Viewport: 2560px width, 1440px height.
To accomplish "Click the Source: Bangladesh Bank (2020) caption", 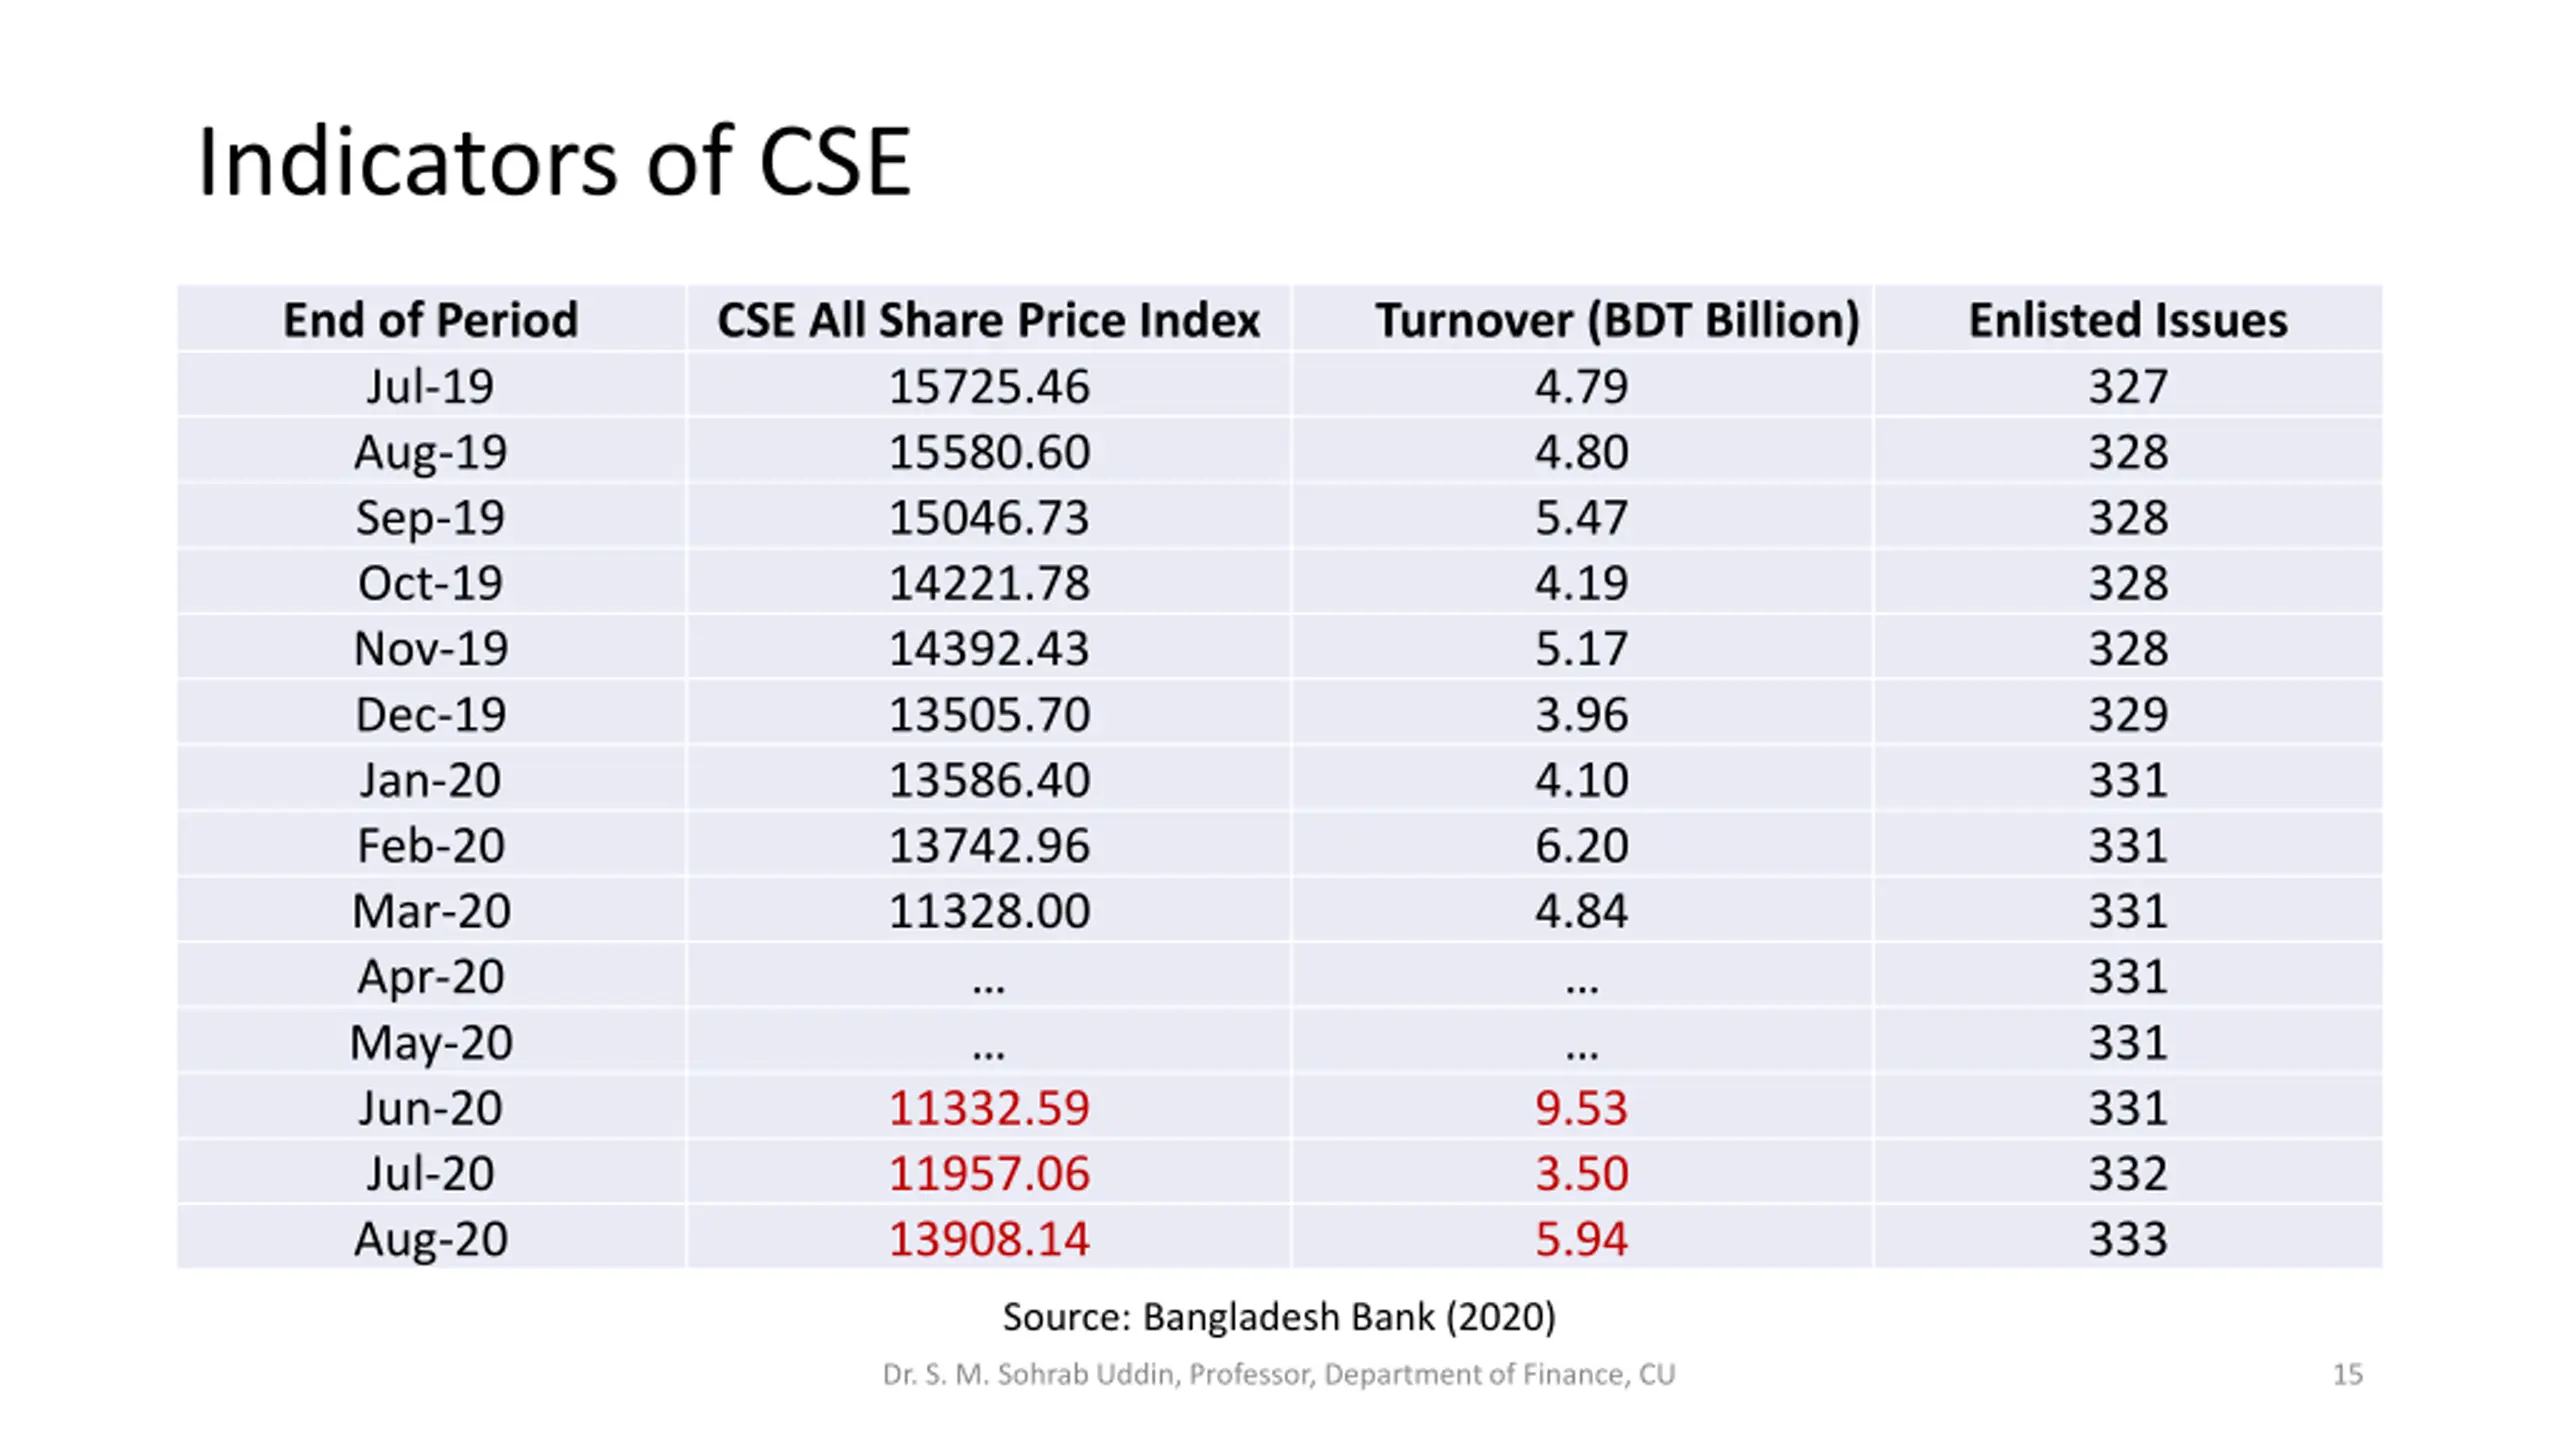I will click(x=1279, y=1317).
